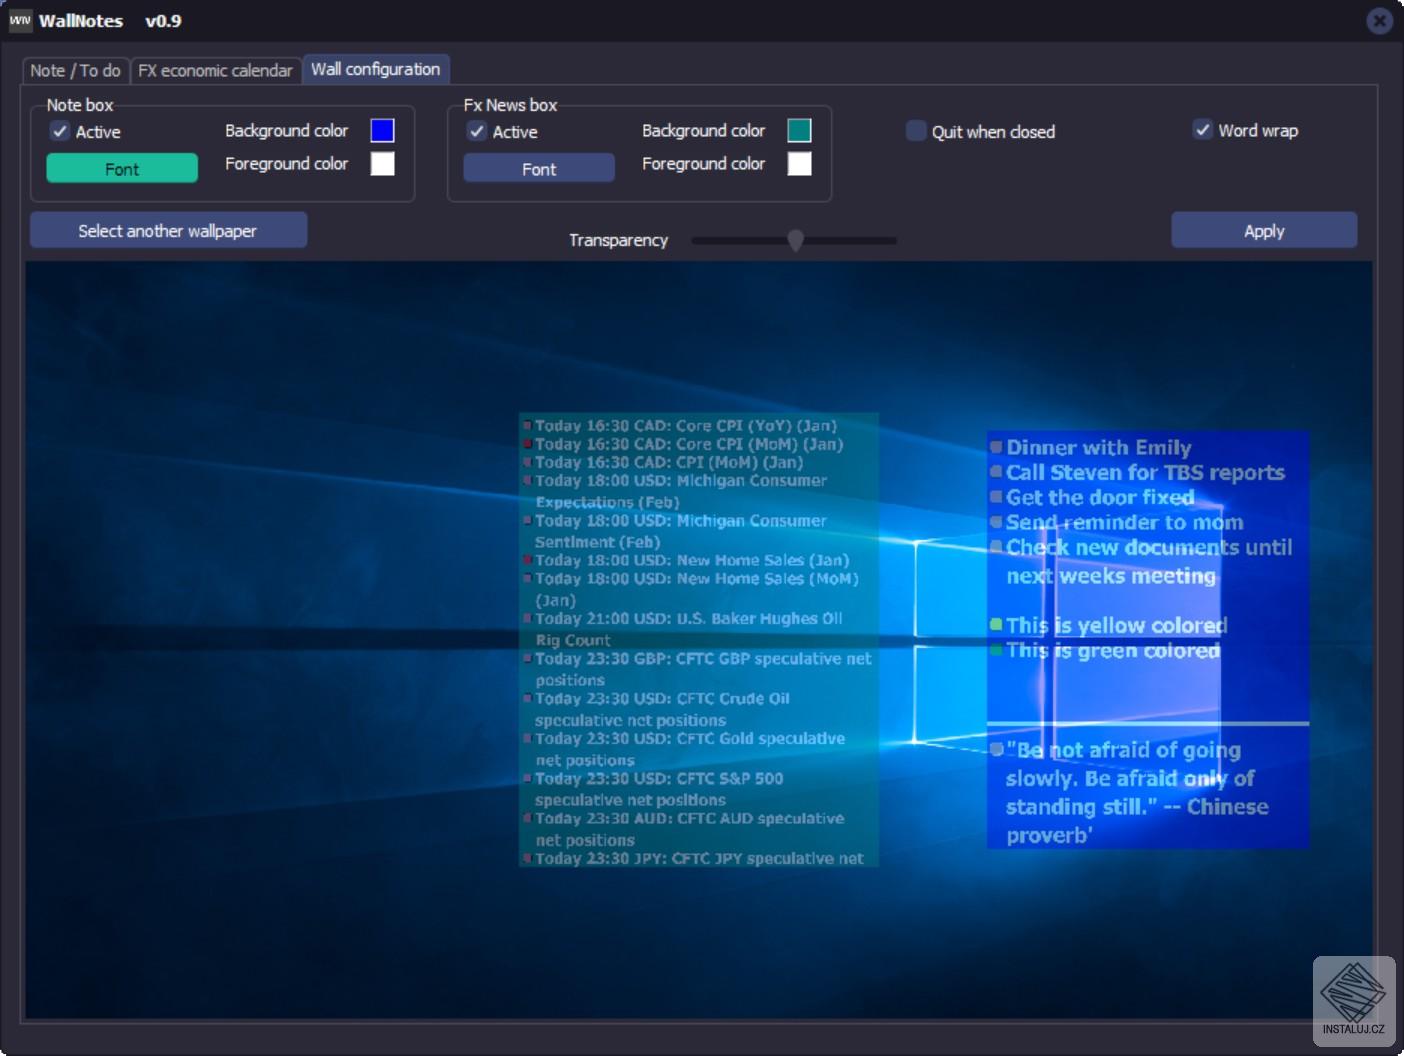This screenshot has width=1404, height=1056.
Task: Click the Chinese proverb quote in preview
Action: [1137, 792]
